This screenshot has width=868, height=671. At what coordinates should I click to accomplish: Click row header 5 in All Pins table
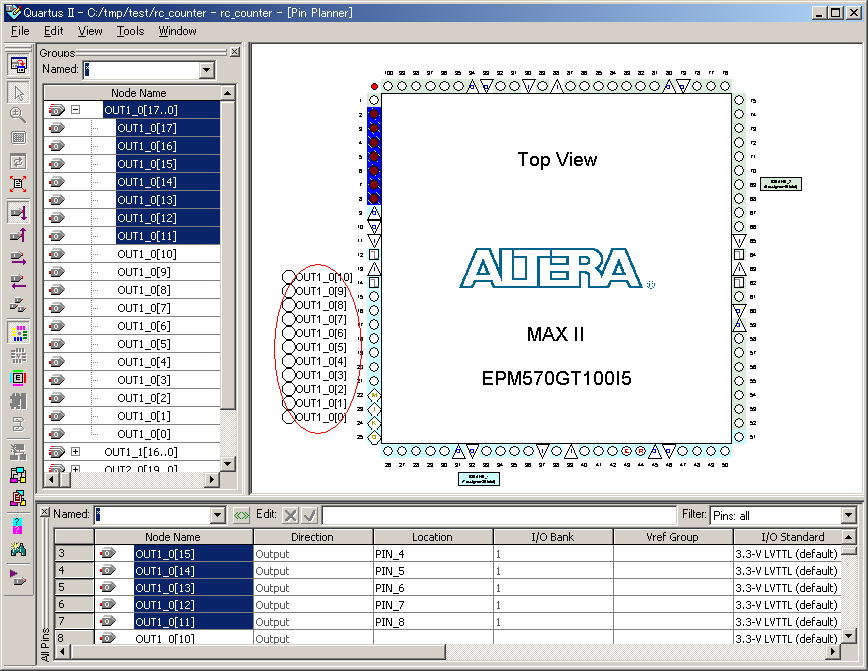[74, 588]
